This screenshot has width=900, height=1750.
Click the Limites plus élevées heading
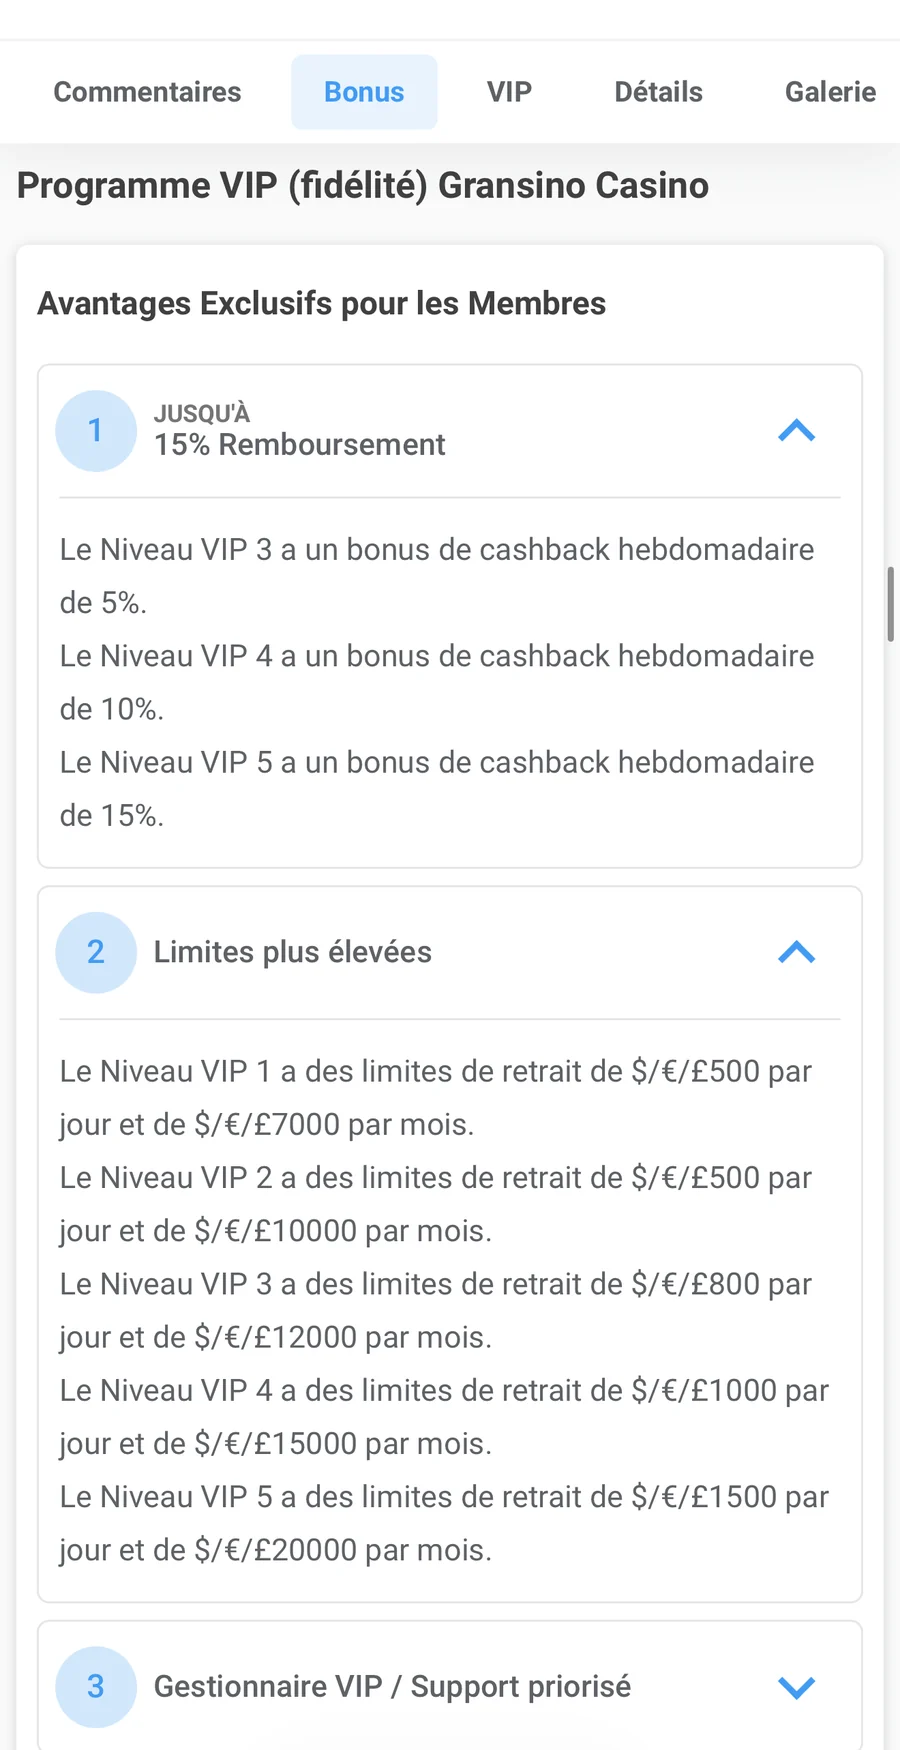coord(292,952)
